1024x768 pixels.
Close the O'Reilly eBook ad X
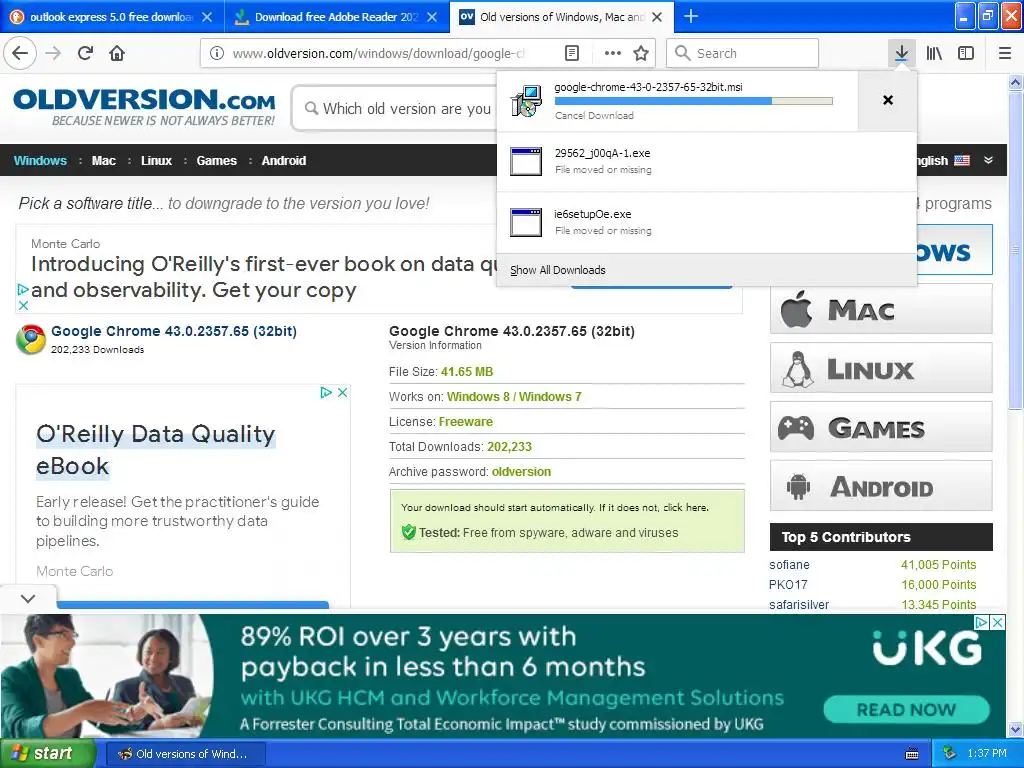click(342, 392)
